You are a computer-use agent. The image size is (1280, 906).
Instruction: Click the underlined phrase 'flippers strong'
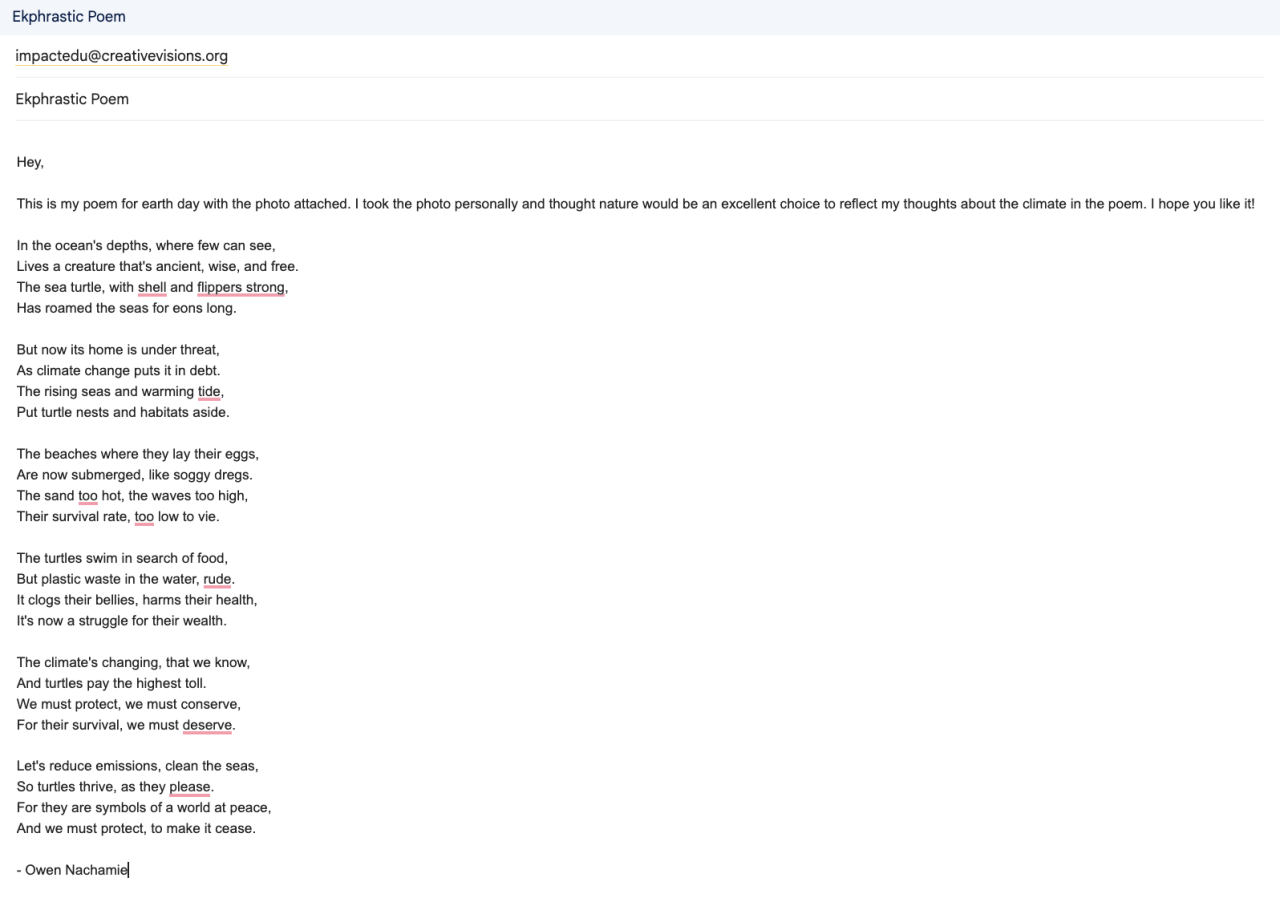(x=241, y=287)
